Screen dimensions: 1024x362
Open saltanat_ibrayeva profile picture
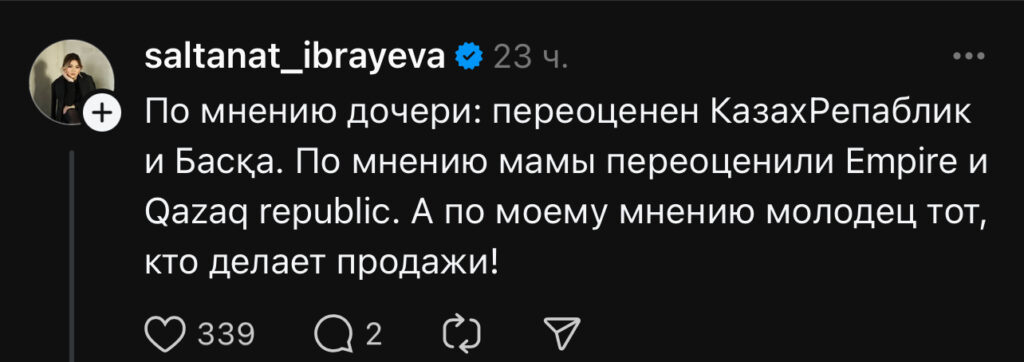tap(72, 82)
